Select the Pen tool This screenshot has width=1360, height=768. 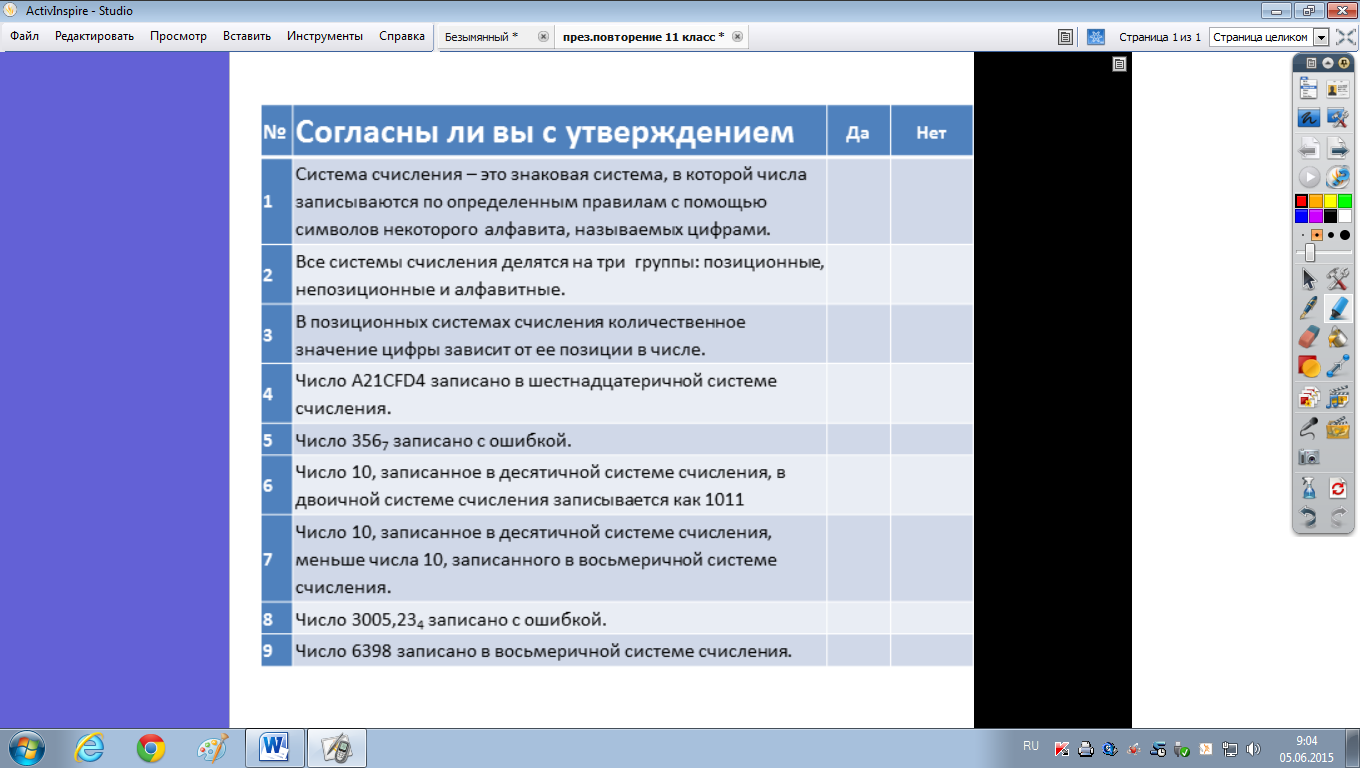tap(1309, 308)
